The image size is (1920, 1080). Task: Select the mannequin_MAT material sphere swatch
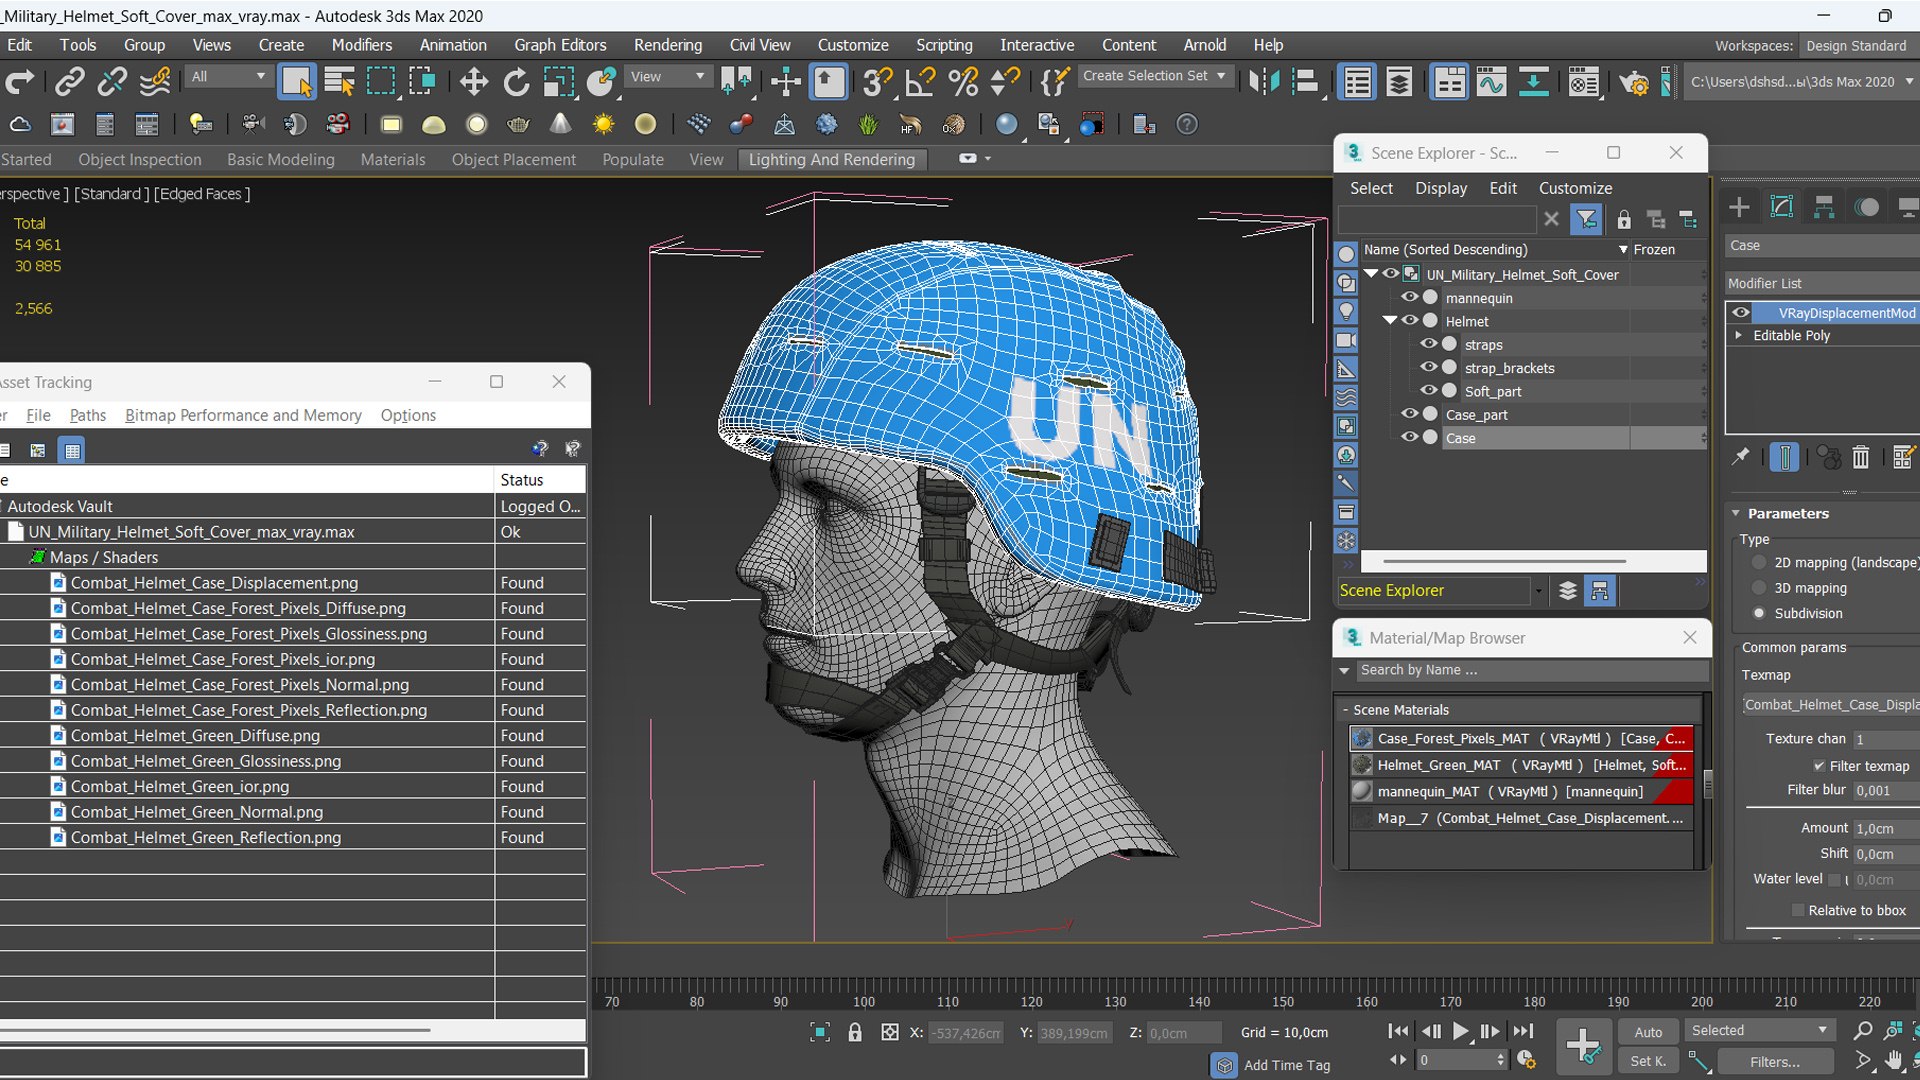pos(1361,791)
